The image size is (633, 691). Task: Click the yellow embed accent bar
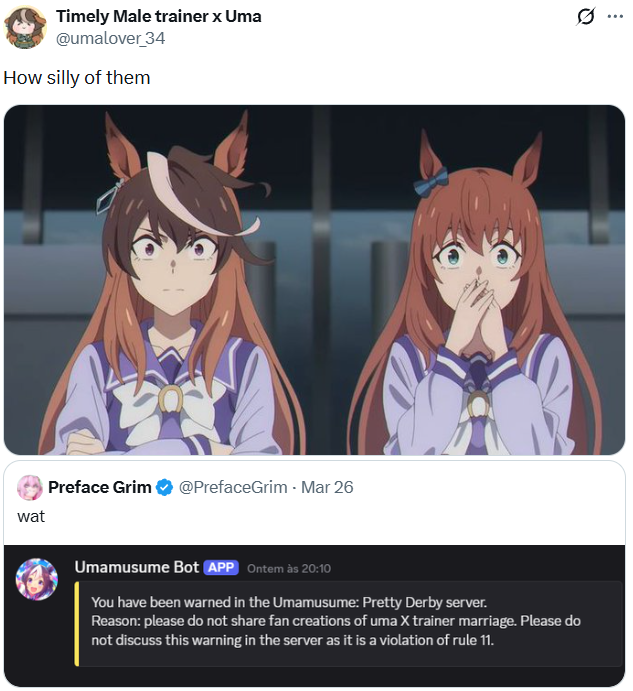(x=77, y=624)
